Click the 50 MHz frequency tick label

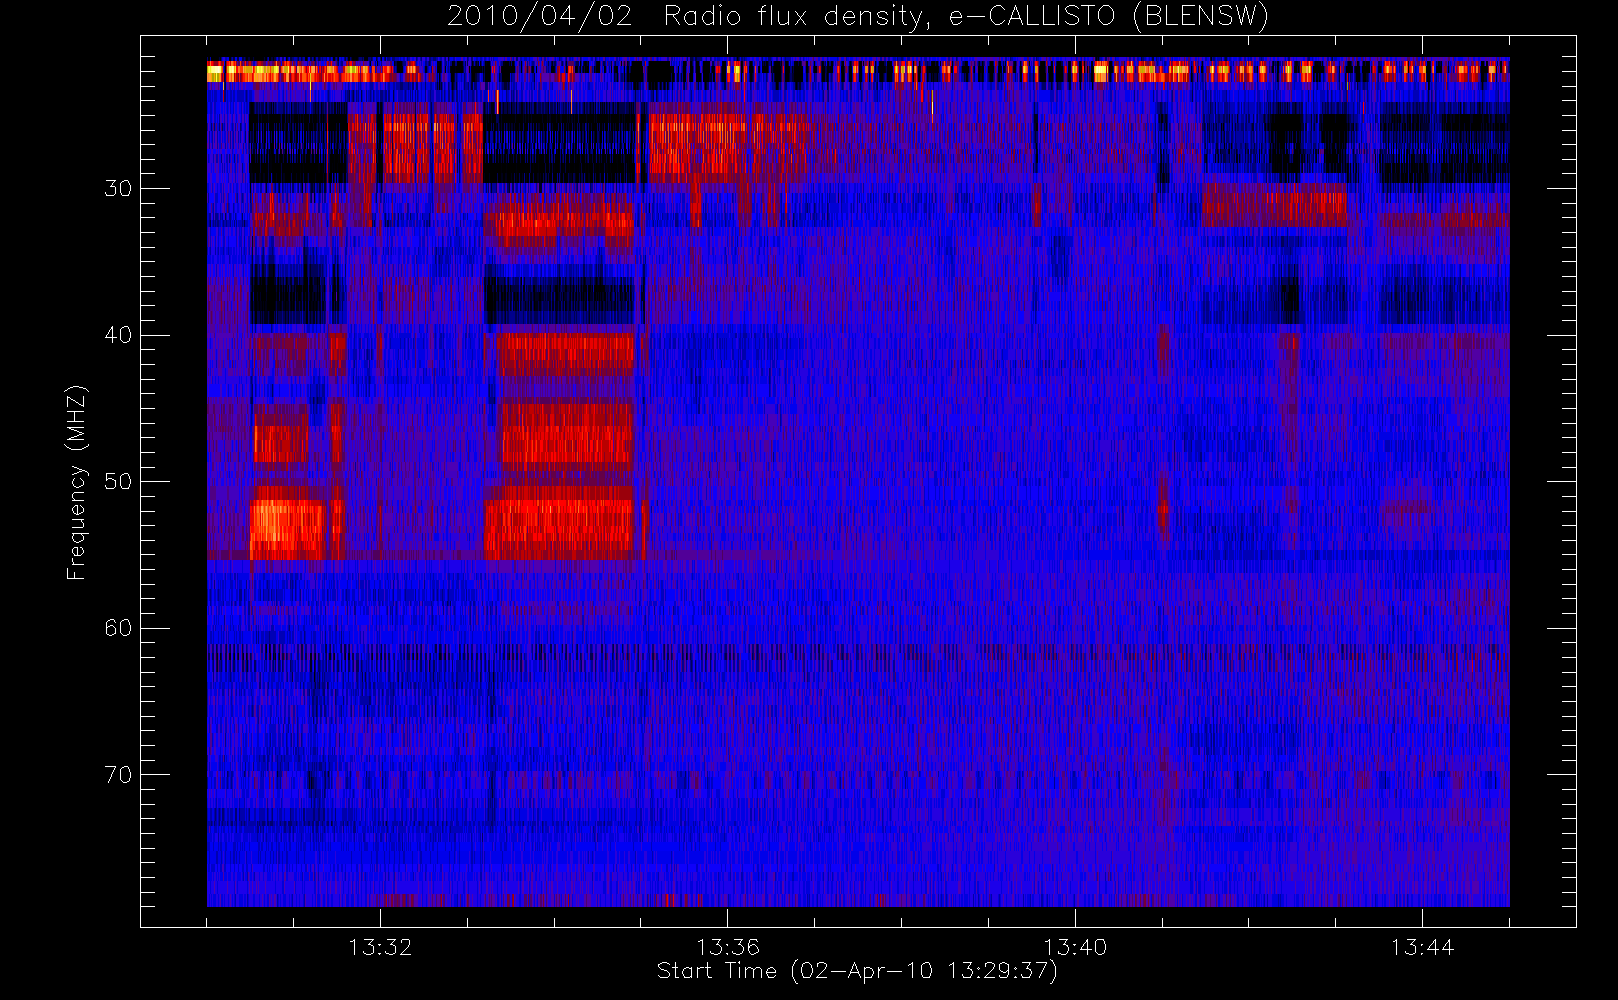[118, 481]
